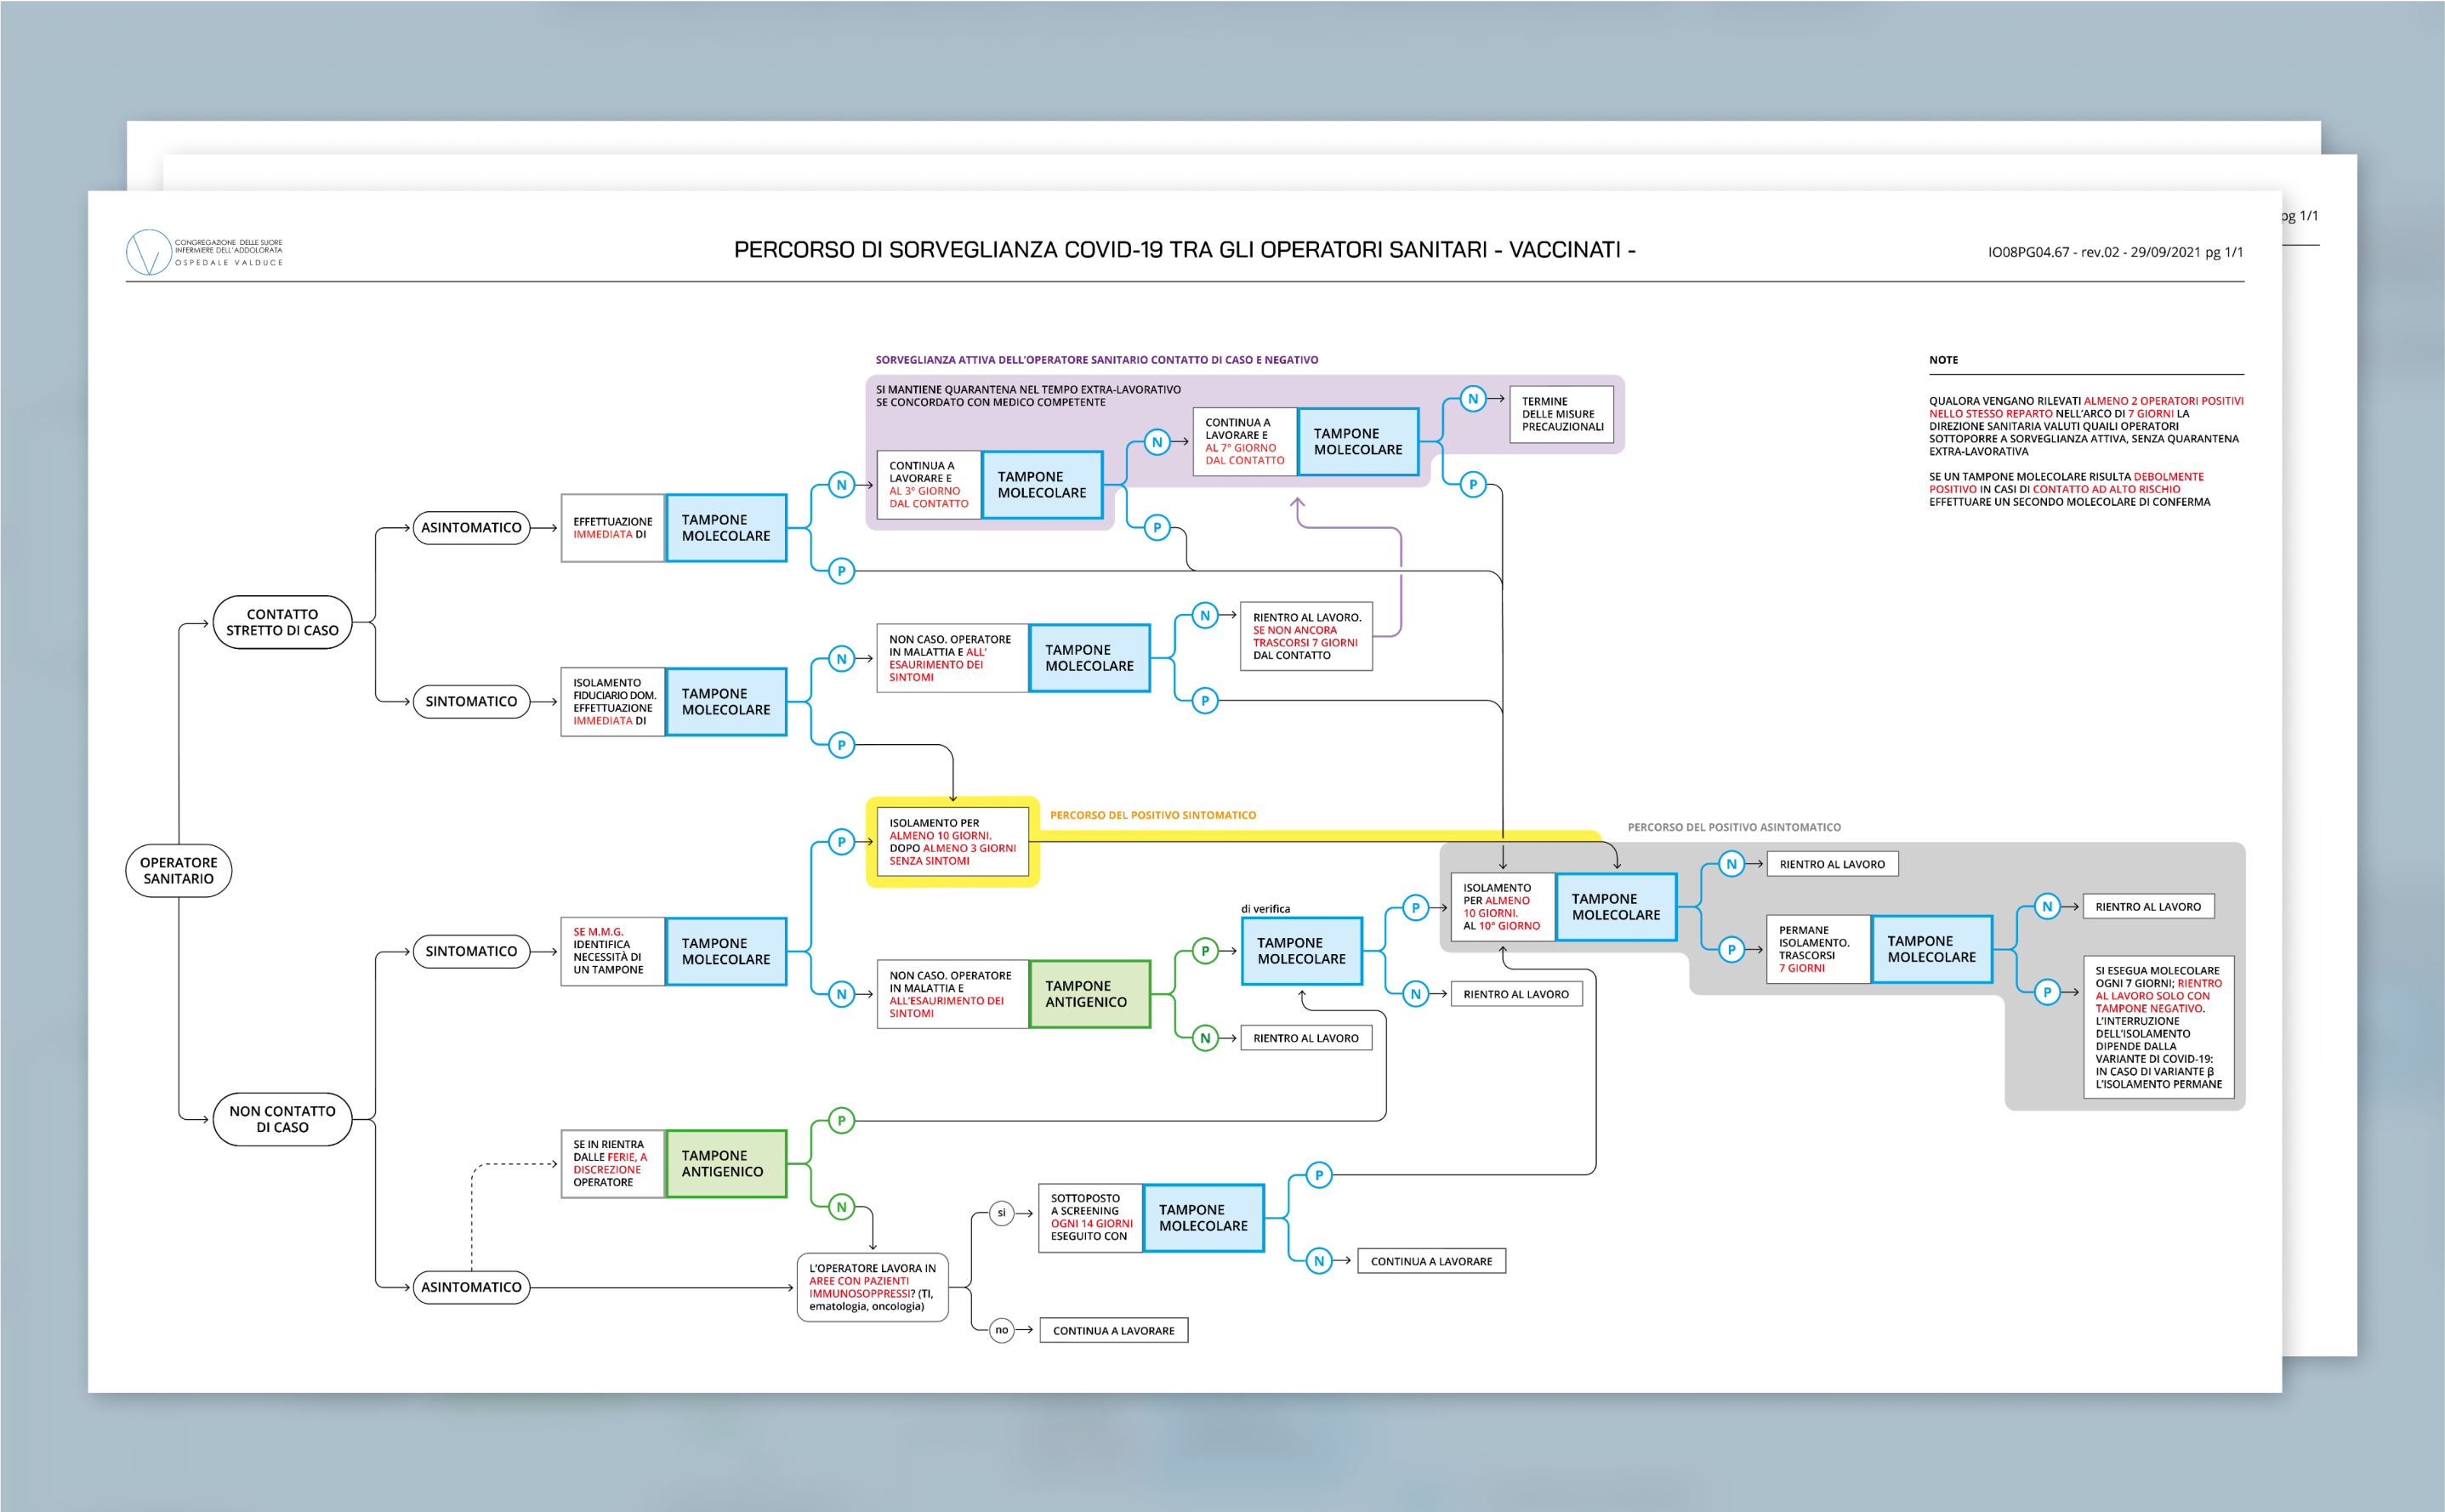Click N circle before TERMINE DELLE MISURE PRECAUZIONALI

[1472, 398]
